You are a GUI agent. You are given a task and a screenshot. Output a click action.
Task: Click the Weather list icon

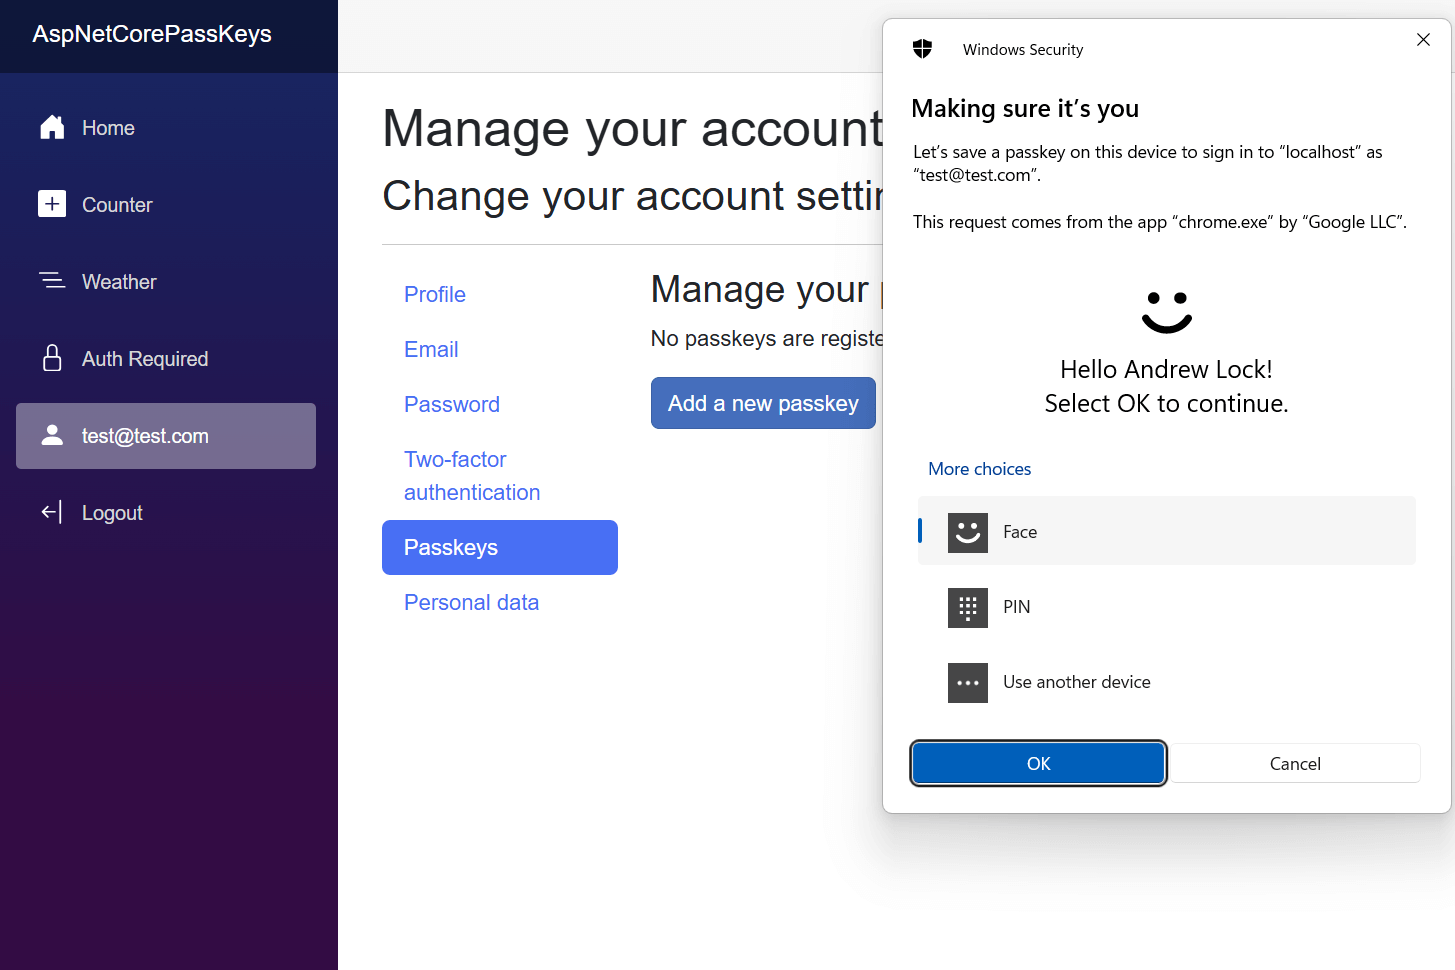click(x=52, y=281)
